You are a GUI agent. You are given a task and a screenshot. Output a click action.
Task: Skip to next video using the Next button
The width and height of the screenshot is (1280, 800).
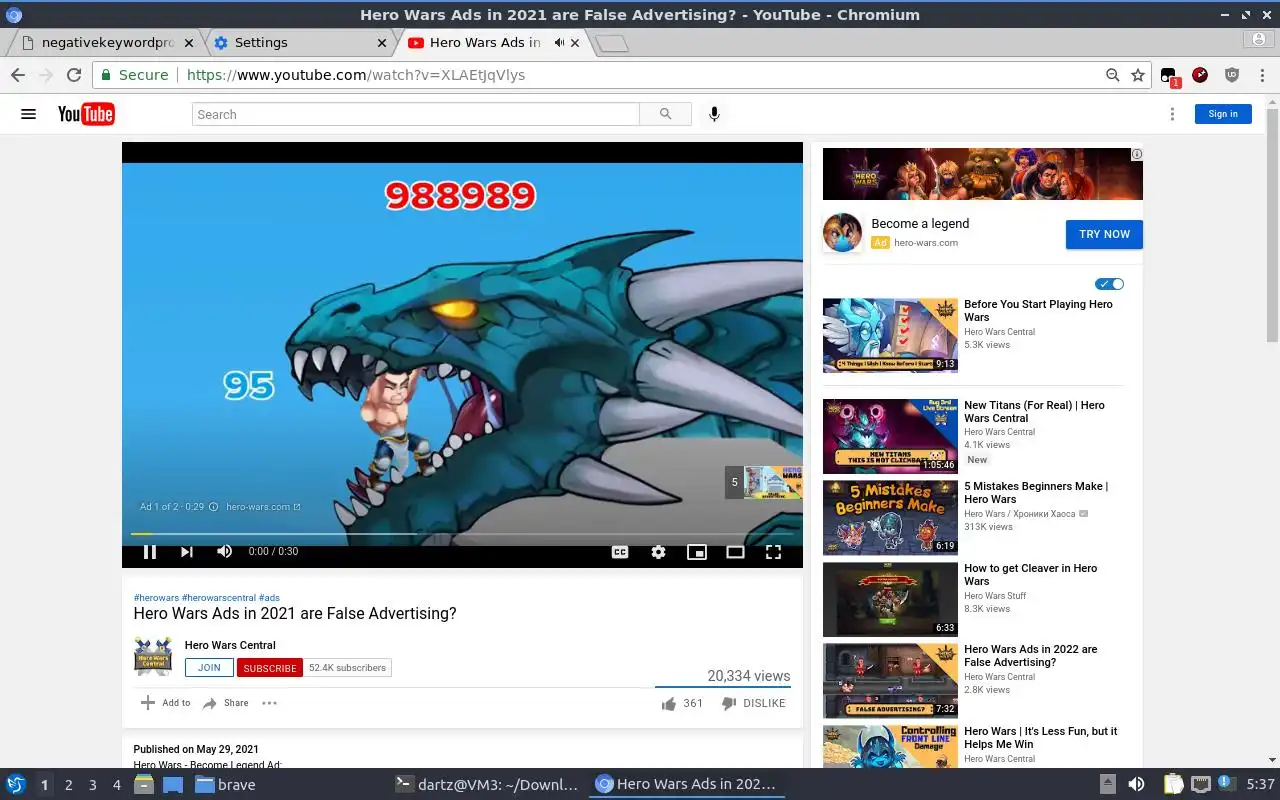point(187,551)
